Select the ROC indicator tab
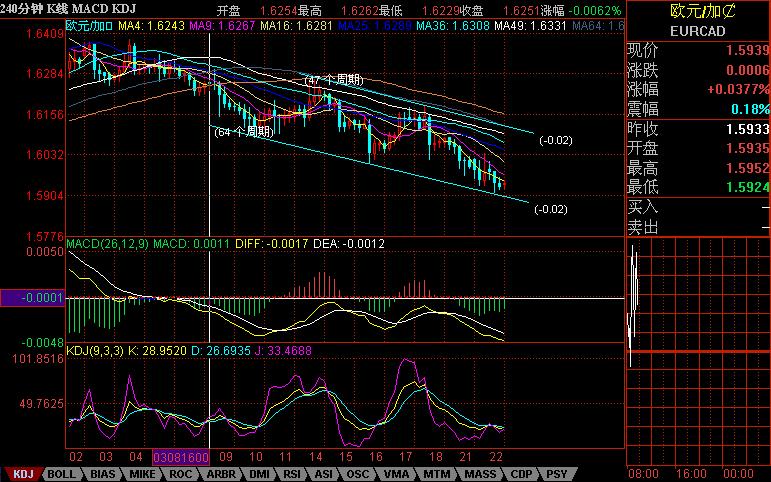 pos(180,474)
